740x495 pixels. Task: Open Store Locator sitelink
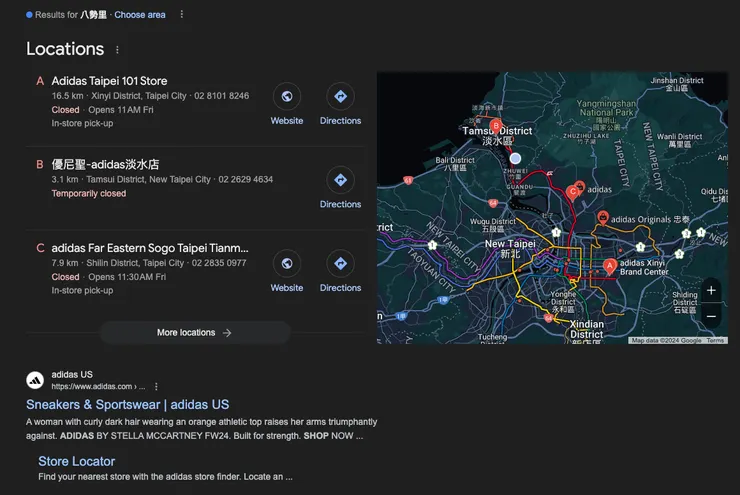click(76, 461)
